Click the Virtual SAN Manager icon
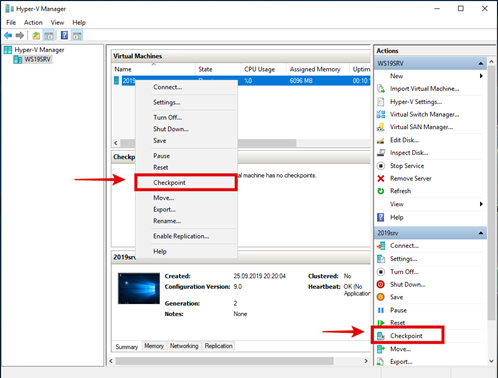 click(381, 127)
